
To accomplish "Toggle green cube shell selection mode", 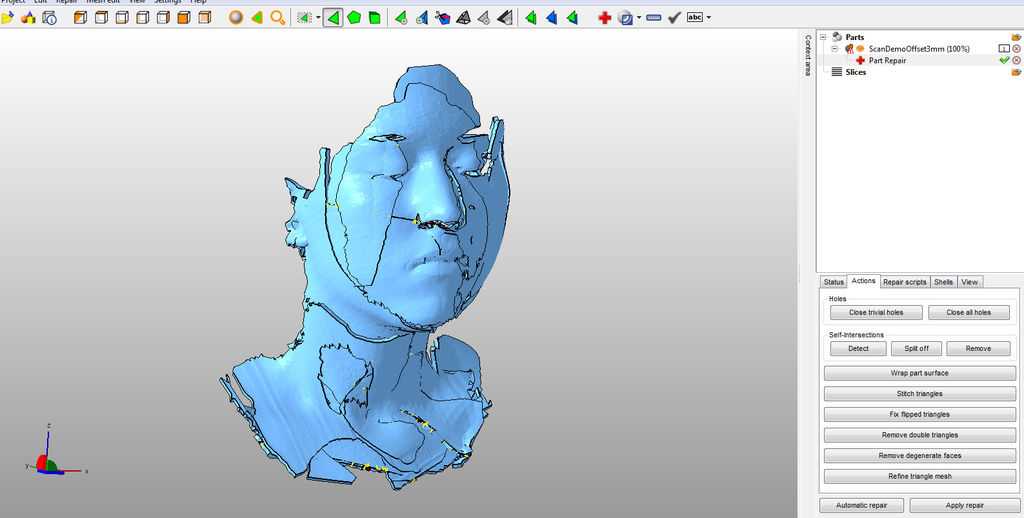I will [374, 18].
